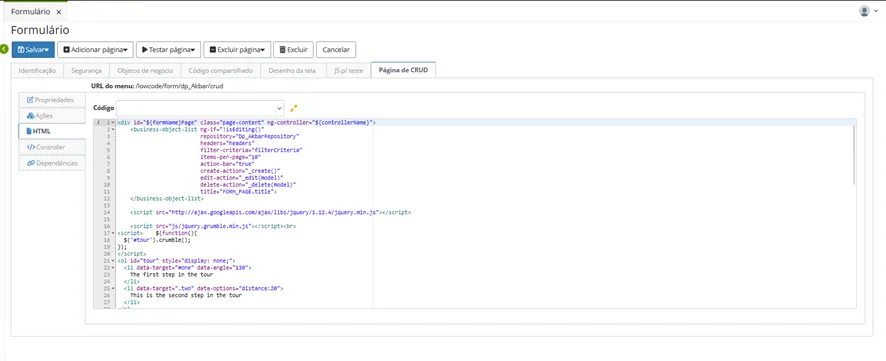
Task: Click the orange expand-editor arrows icon
Action: point(293,108)
